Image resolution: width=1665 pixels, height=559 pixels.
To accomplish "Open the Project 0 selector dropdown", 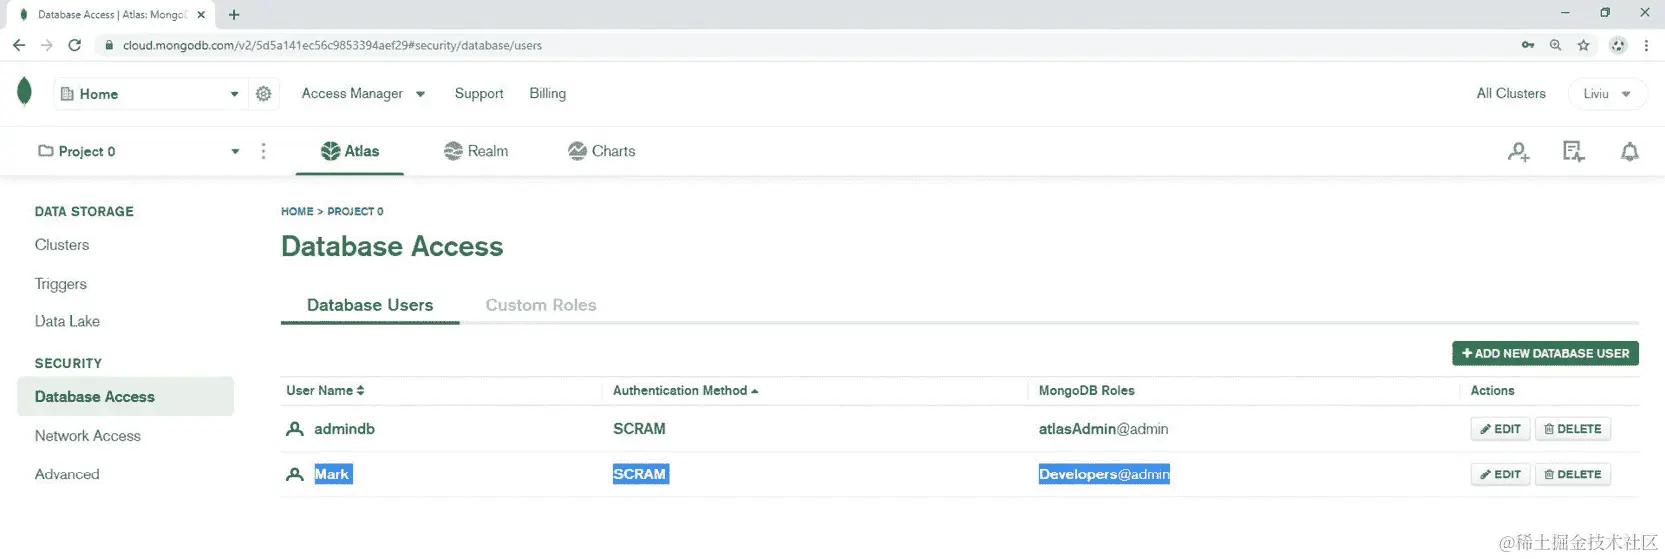I will (x=139, y=151).
